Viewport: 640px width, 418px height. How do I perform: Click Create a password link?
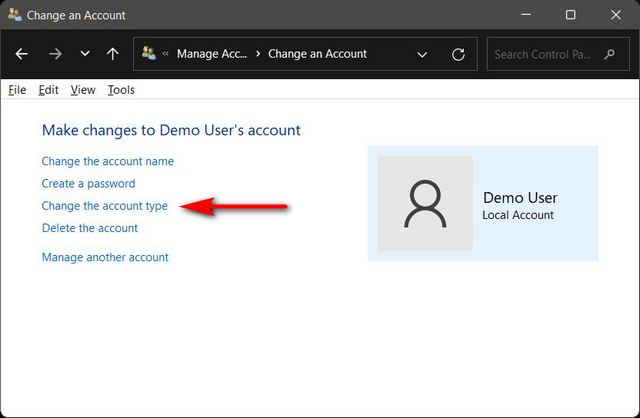(88, 184)
